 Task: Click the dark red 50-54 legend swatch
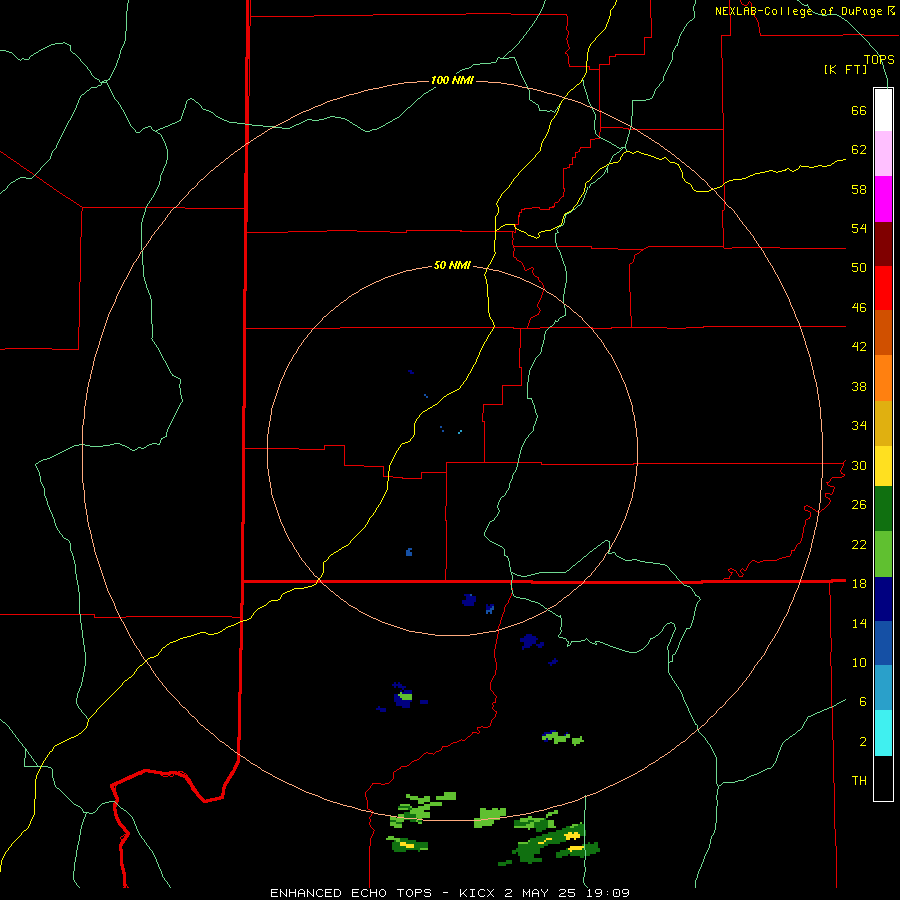pos(883,244)
